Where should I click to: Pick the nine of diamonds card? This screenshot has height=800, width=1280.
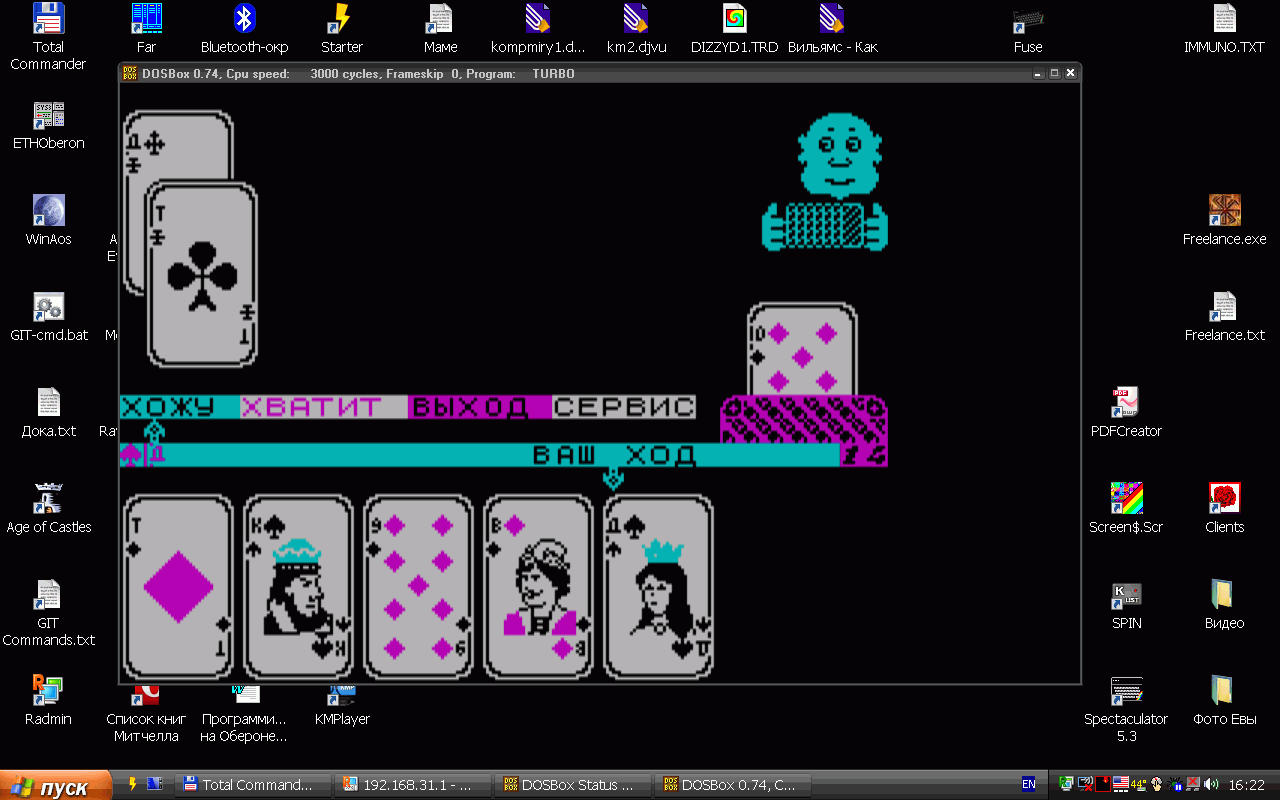(x=418, y=586)
